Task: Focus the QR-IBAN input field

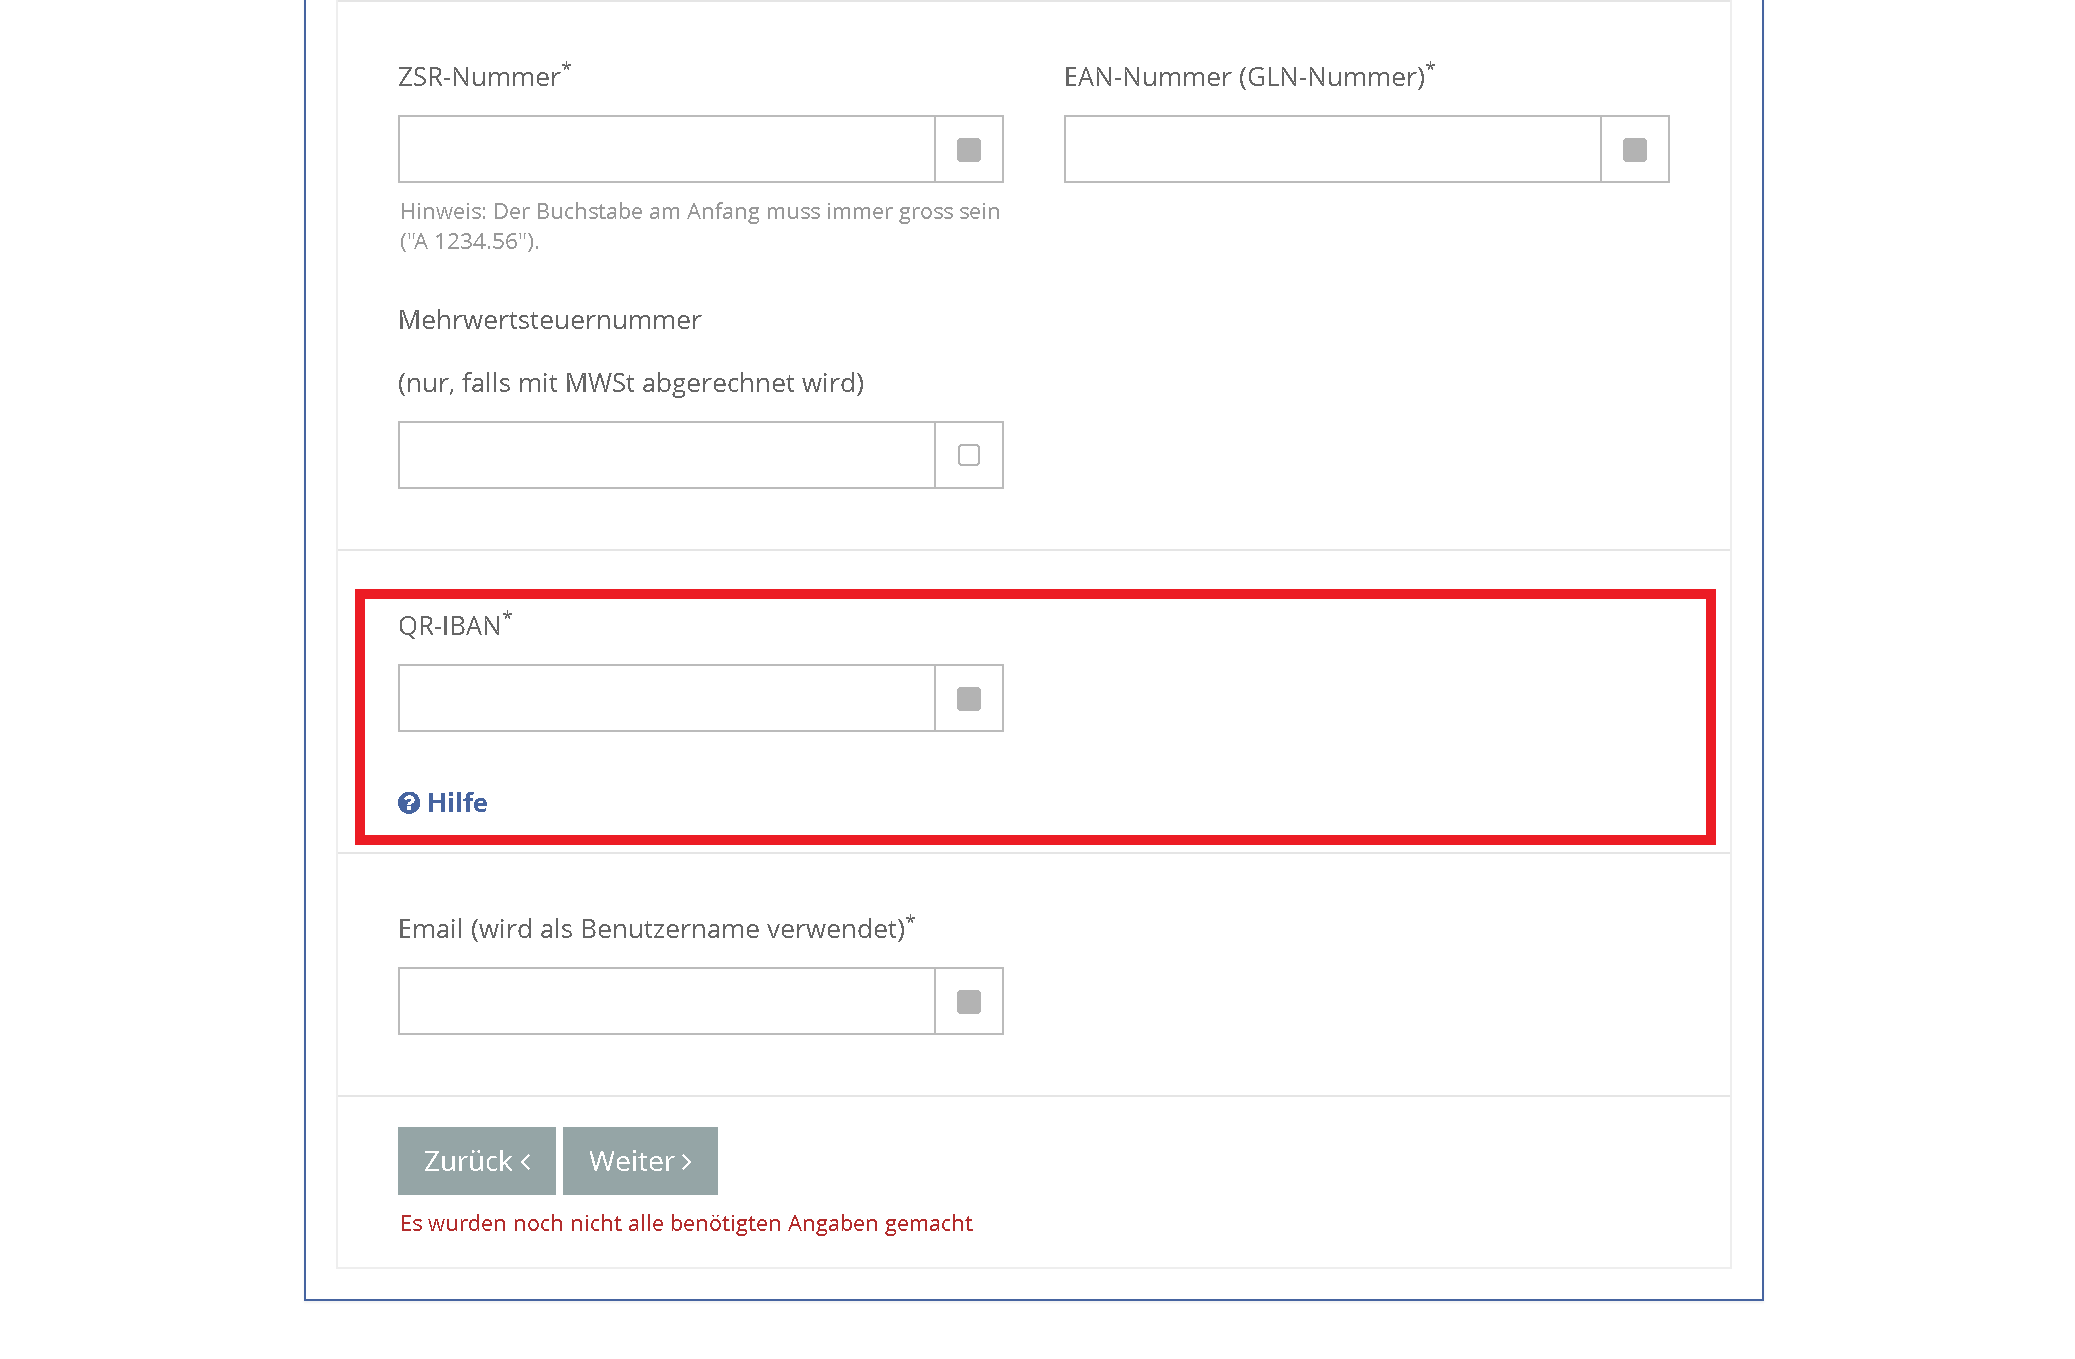Action: pyautogui.click(x=667, y=698)
